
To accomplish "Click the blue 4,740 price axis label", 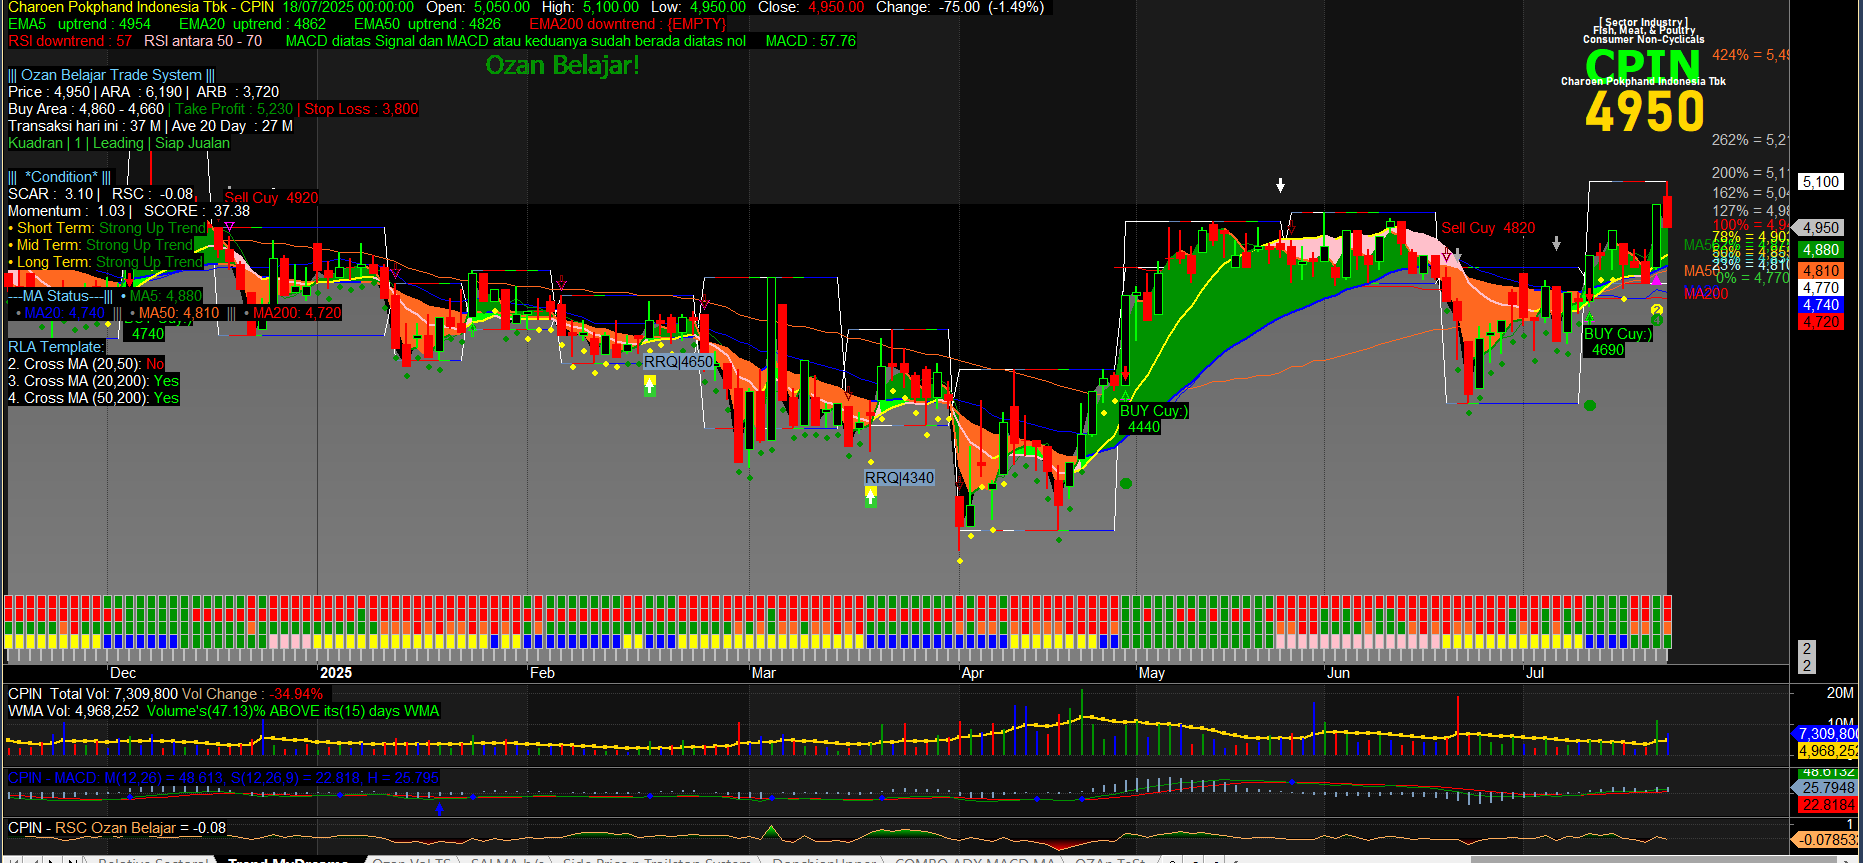I will pos(1820,305).
